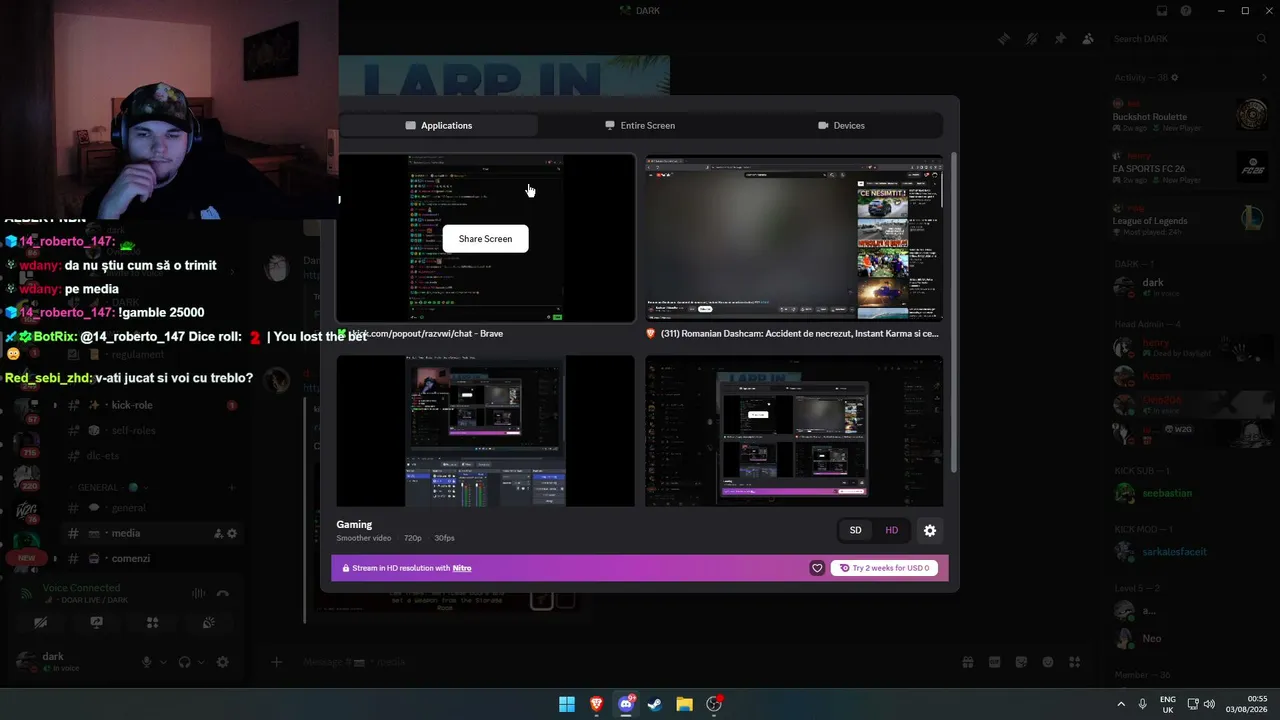Screen dimensions: 1280x720
Task: Disconnect from the voice channel
Action: click(x=222, y=593)
